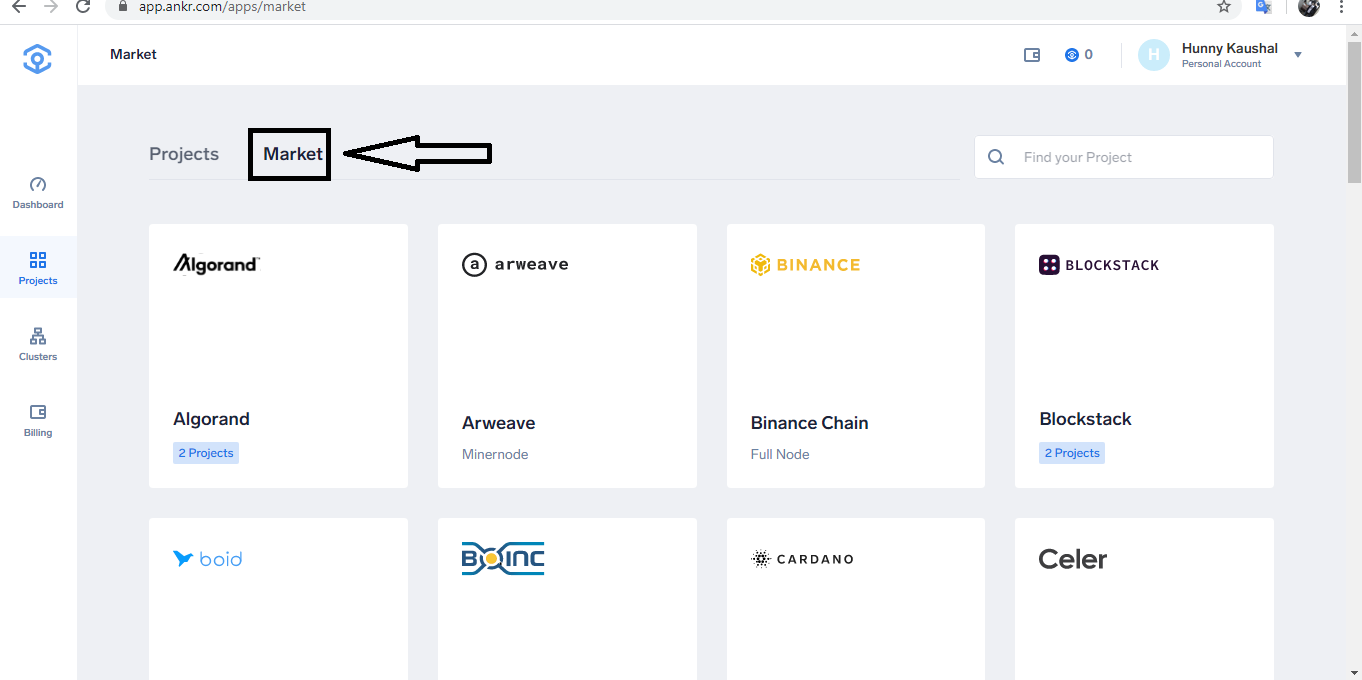Click the wallet icon in header
The width and height of the screenshot is (1362, 680).
pyautogui.click(x=1032, y=55)
